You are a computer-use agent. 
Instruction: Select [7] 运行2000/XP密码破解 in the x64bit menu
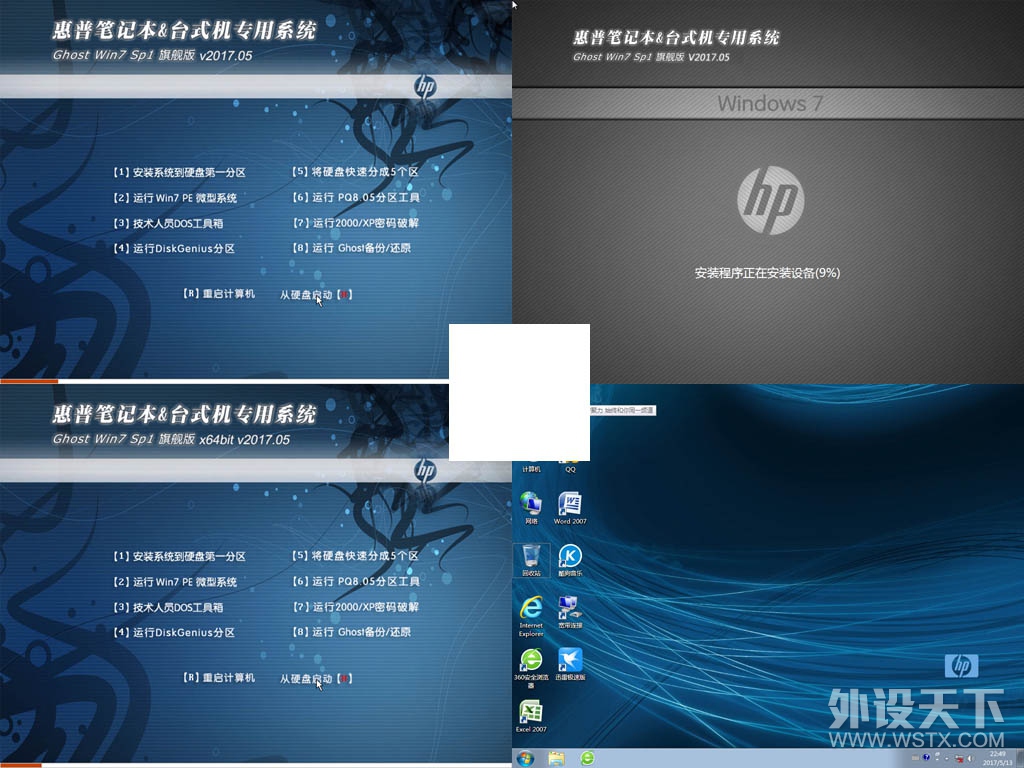(355, 607)
